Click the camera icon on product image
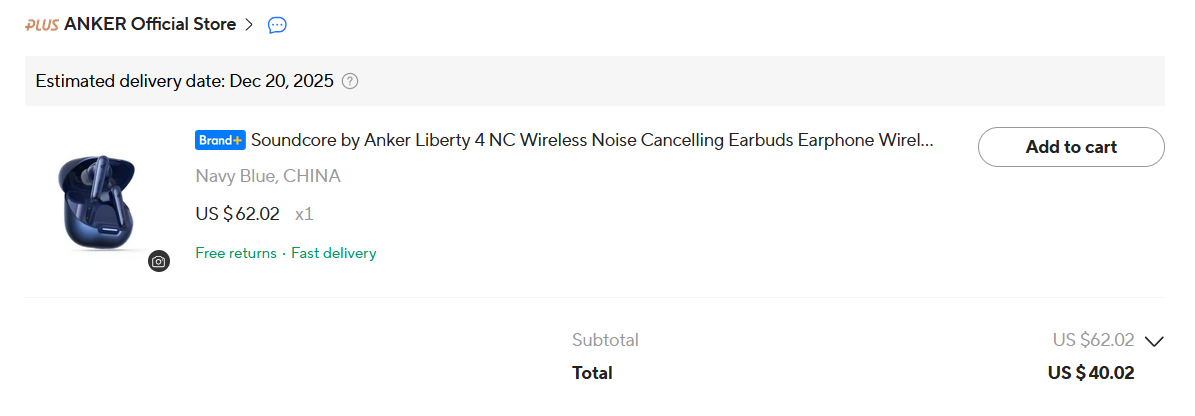1195x416 pixels. click(159, 261)
